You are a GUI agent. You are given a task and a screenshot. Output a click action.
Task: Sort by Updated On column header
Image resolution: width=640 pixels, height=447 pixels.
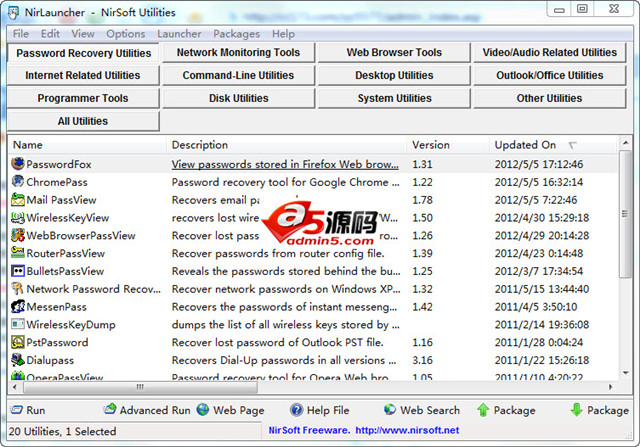coord(552,145)
